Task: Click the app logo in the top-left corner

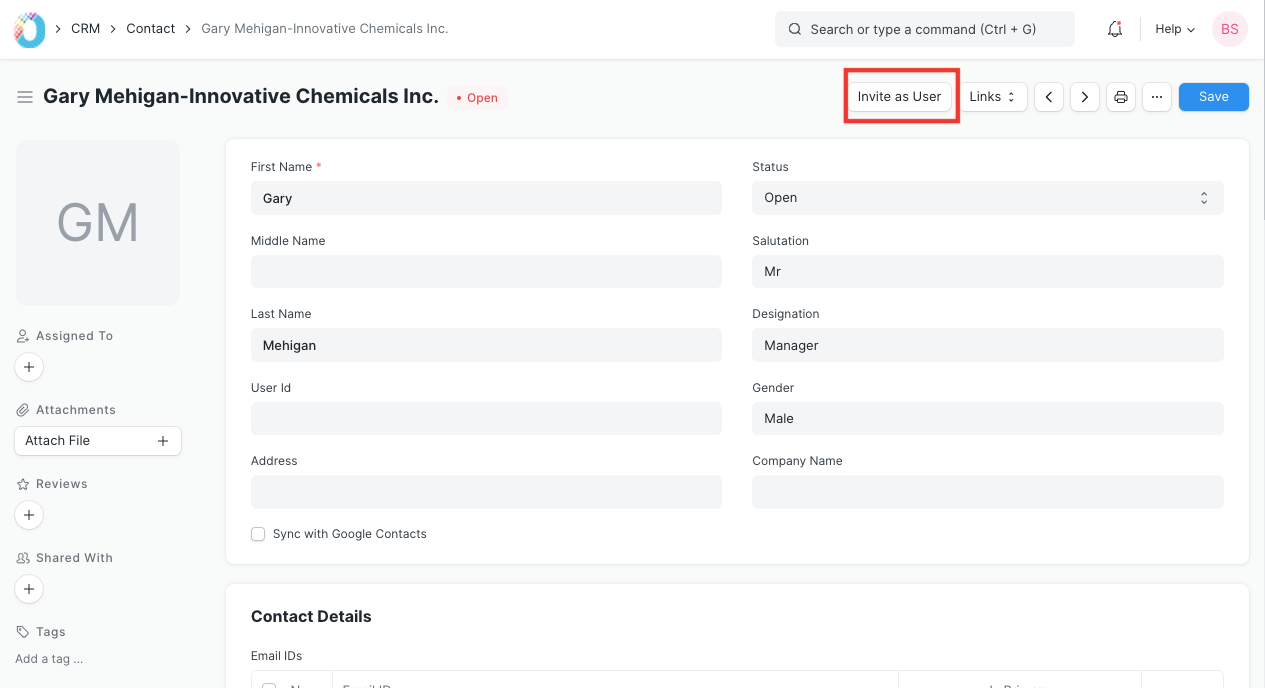Action: coord(28,29)
